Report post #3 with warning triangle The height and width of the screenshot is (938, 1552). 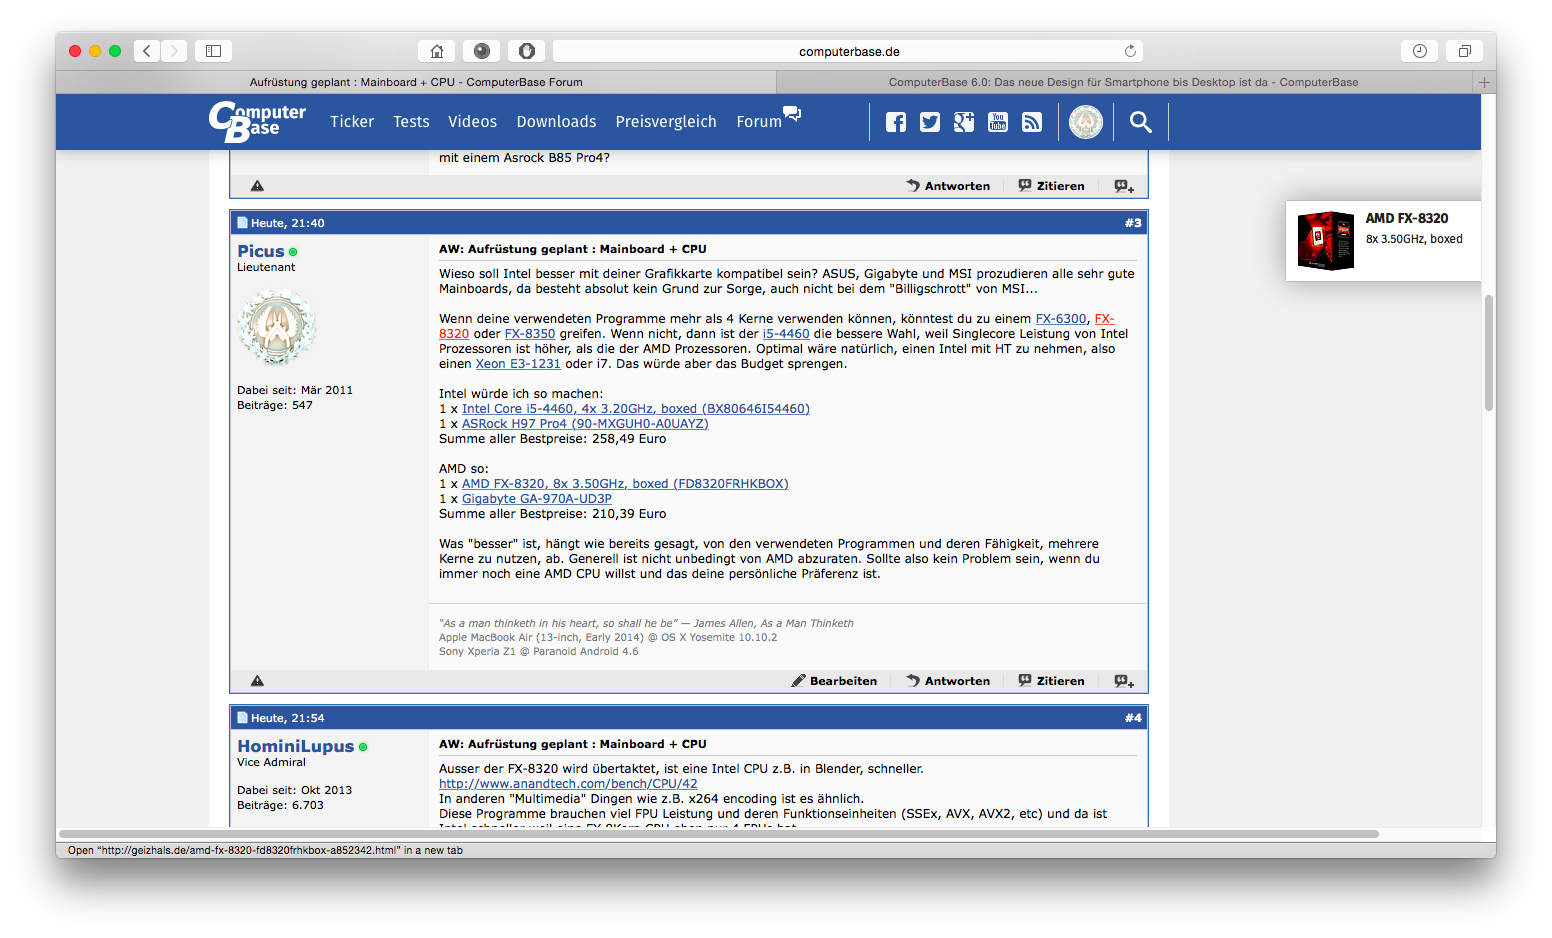[x=257, y=681]
